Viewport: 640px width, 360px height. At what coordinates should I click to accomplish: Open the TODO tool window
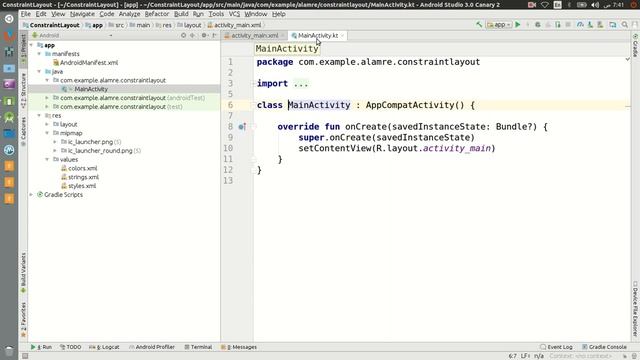(70, 347)
